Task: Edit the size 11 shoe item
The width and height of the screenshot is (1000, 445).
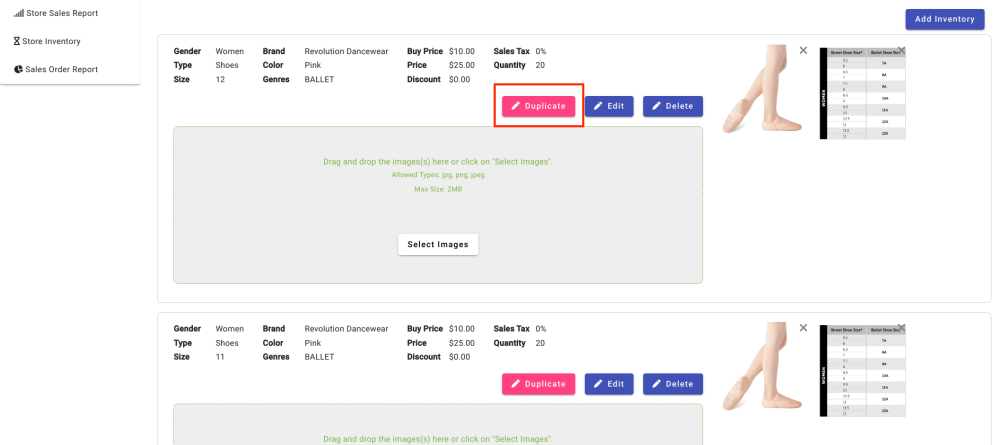Action: coord(609,384)
